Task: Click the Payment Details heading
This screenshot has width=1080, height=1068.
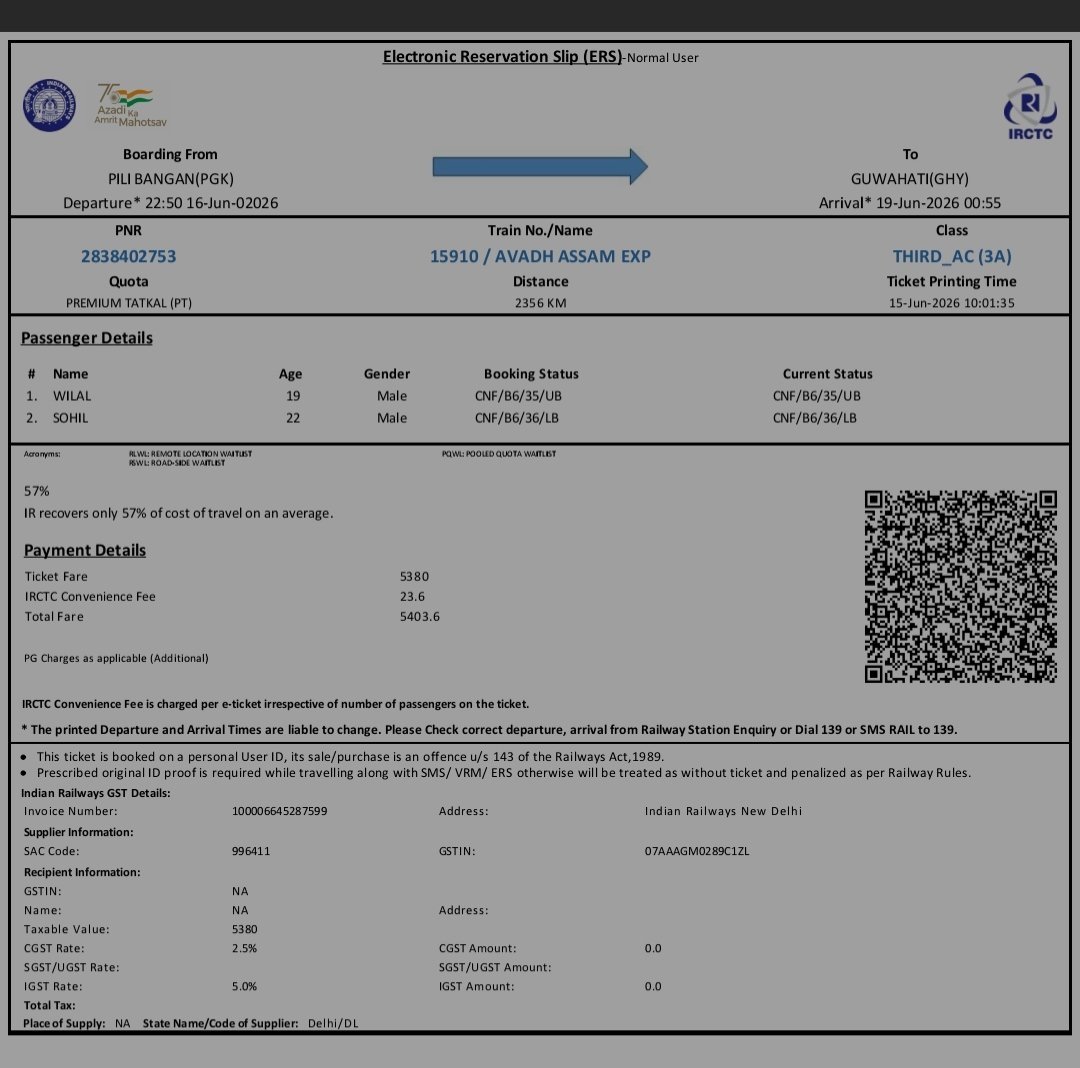Action: click(85, 550)
